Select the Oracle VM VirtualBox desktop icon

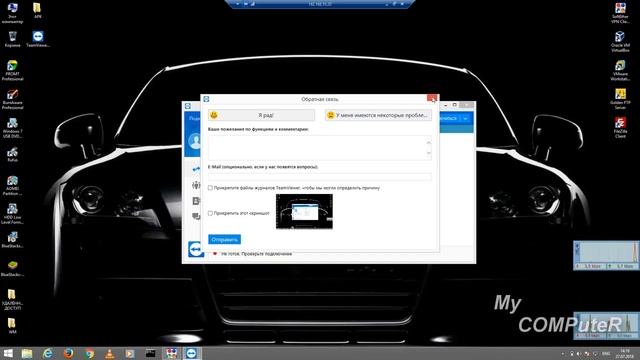(620, 41)
